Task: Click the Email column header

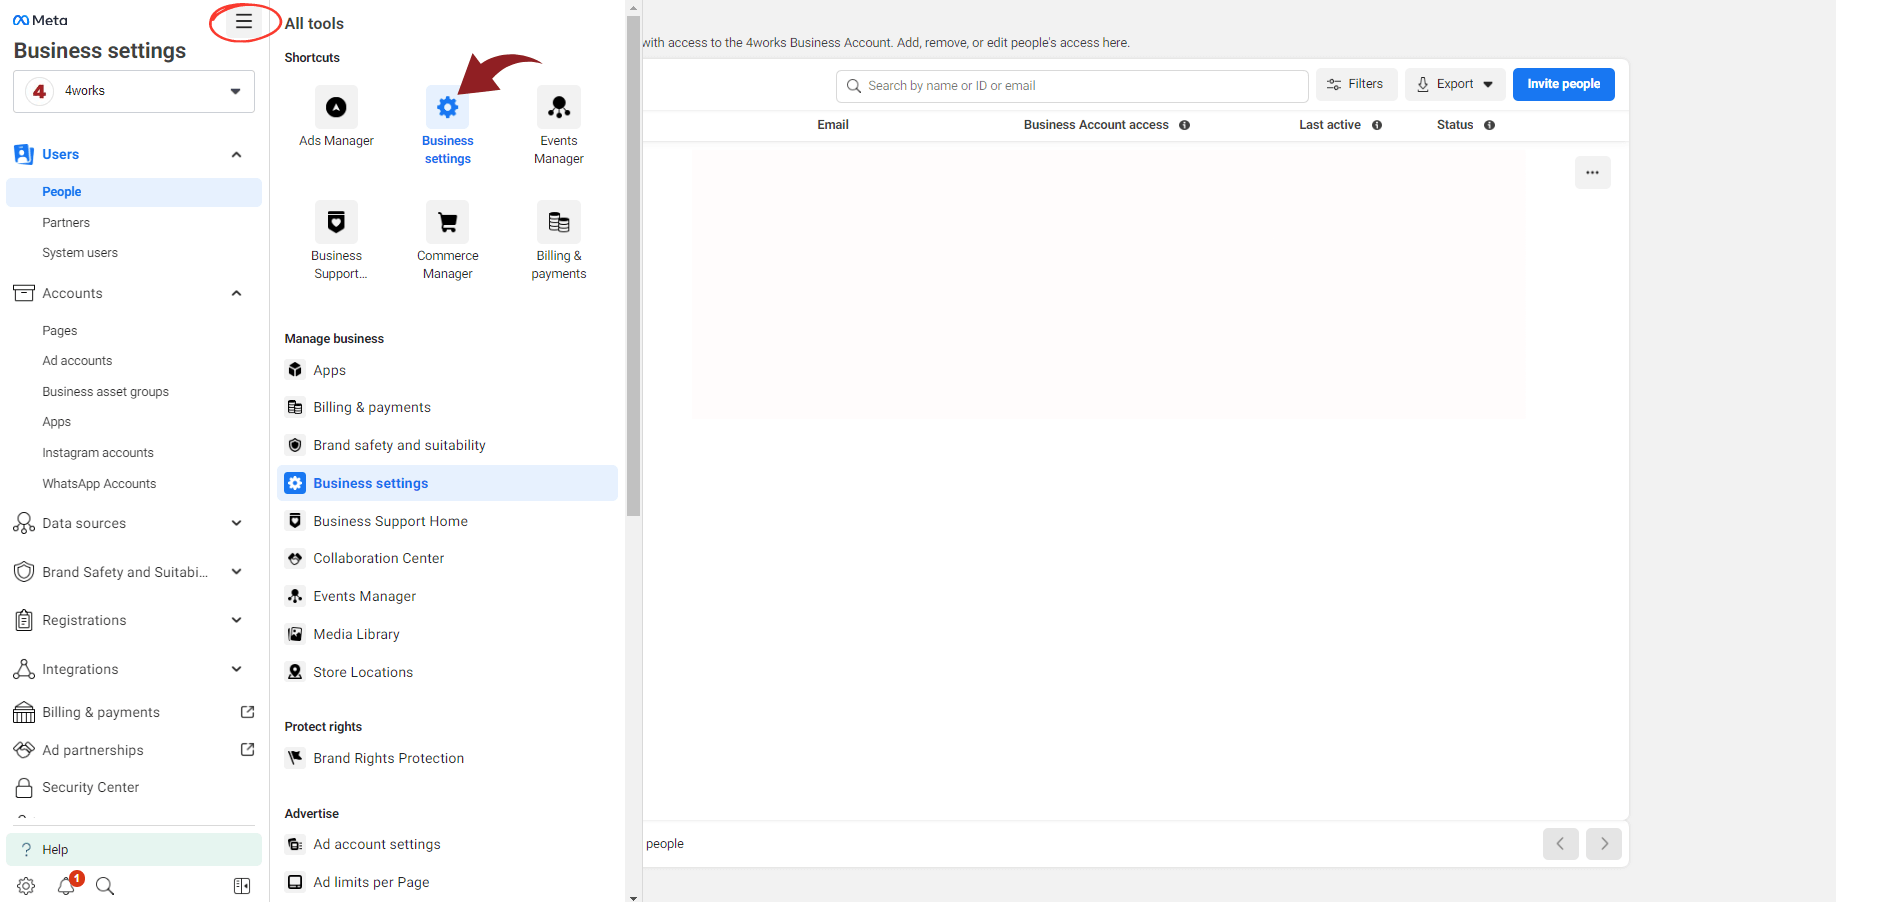Action: click(833, 125)
